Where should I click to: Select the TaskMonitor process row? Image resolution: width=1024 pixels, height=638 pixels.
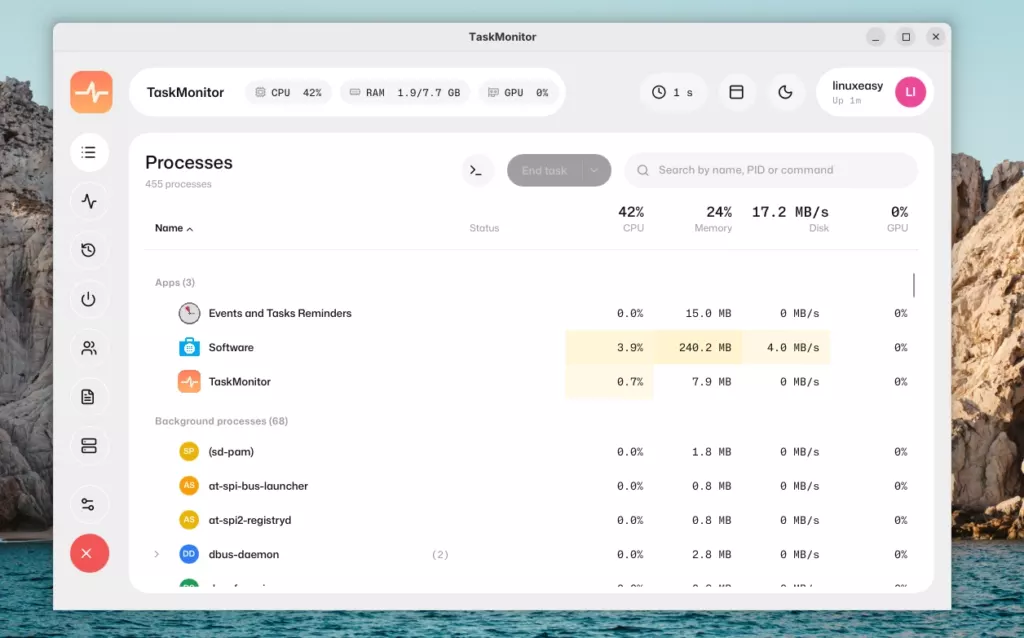[531, 381]
